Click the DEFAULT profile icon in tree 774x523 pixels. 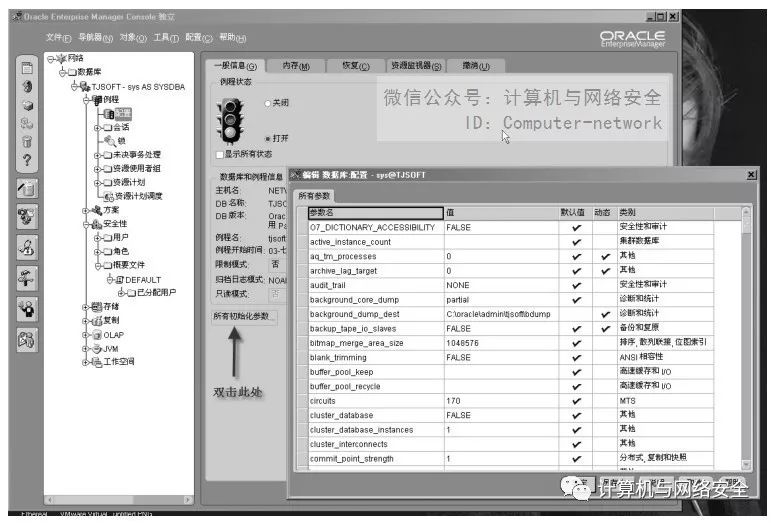[119, 280]
